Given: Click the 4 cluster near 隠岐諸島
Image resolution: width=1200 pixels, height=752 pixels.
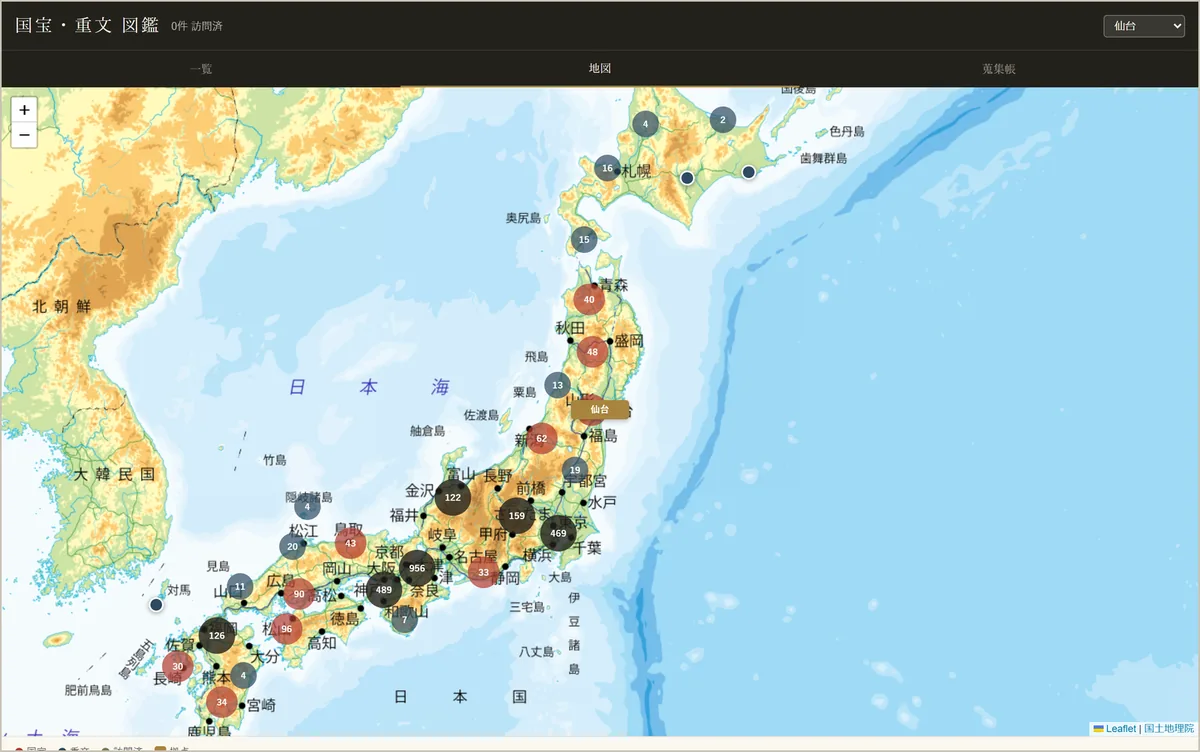Looking at the screenshot, I should click(x=308, y=507).
